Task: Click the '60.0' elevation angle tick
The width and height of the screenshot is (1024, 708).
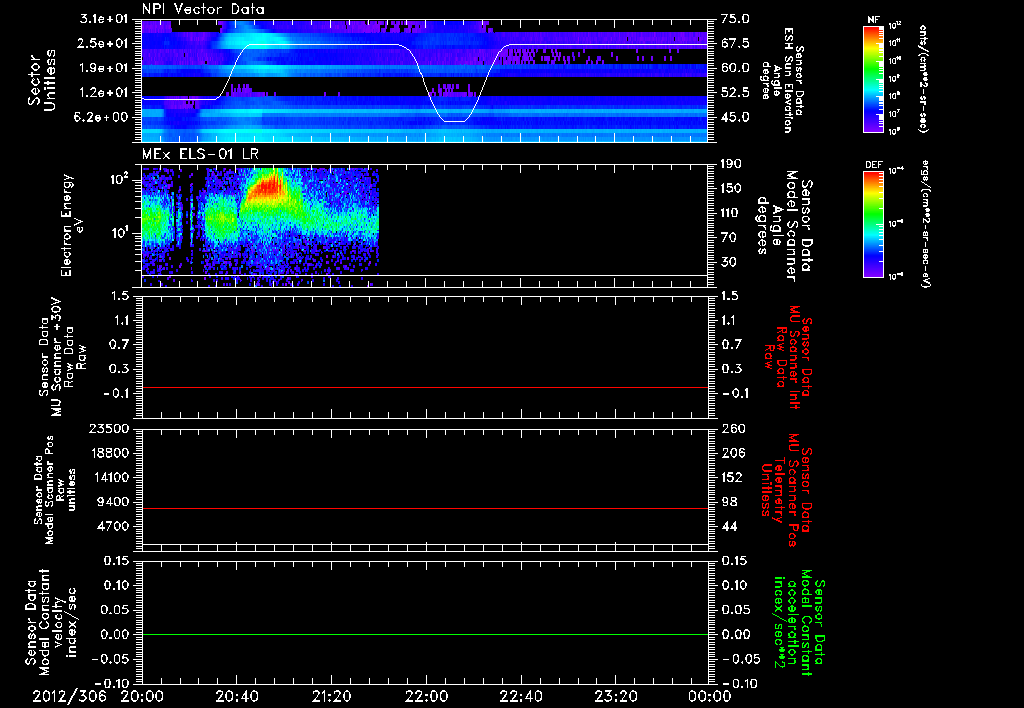Action: click(x=735, y=68)
